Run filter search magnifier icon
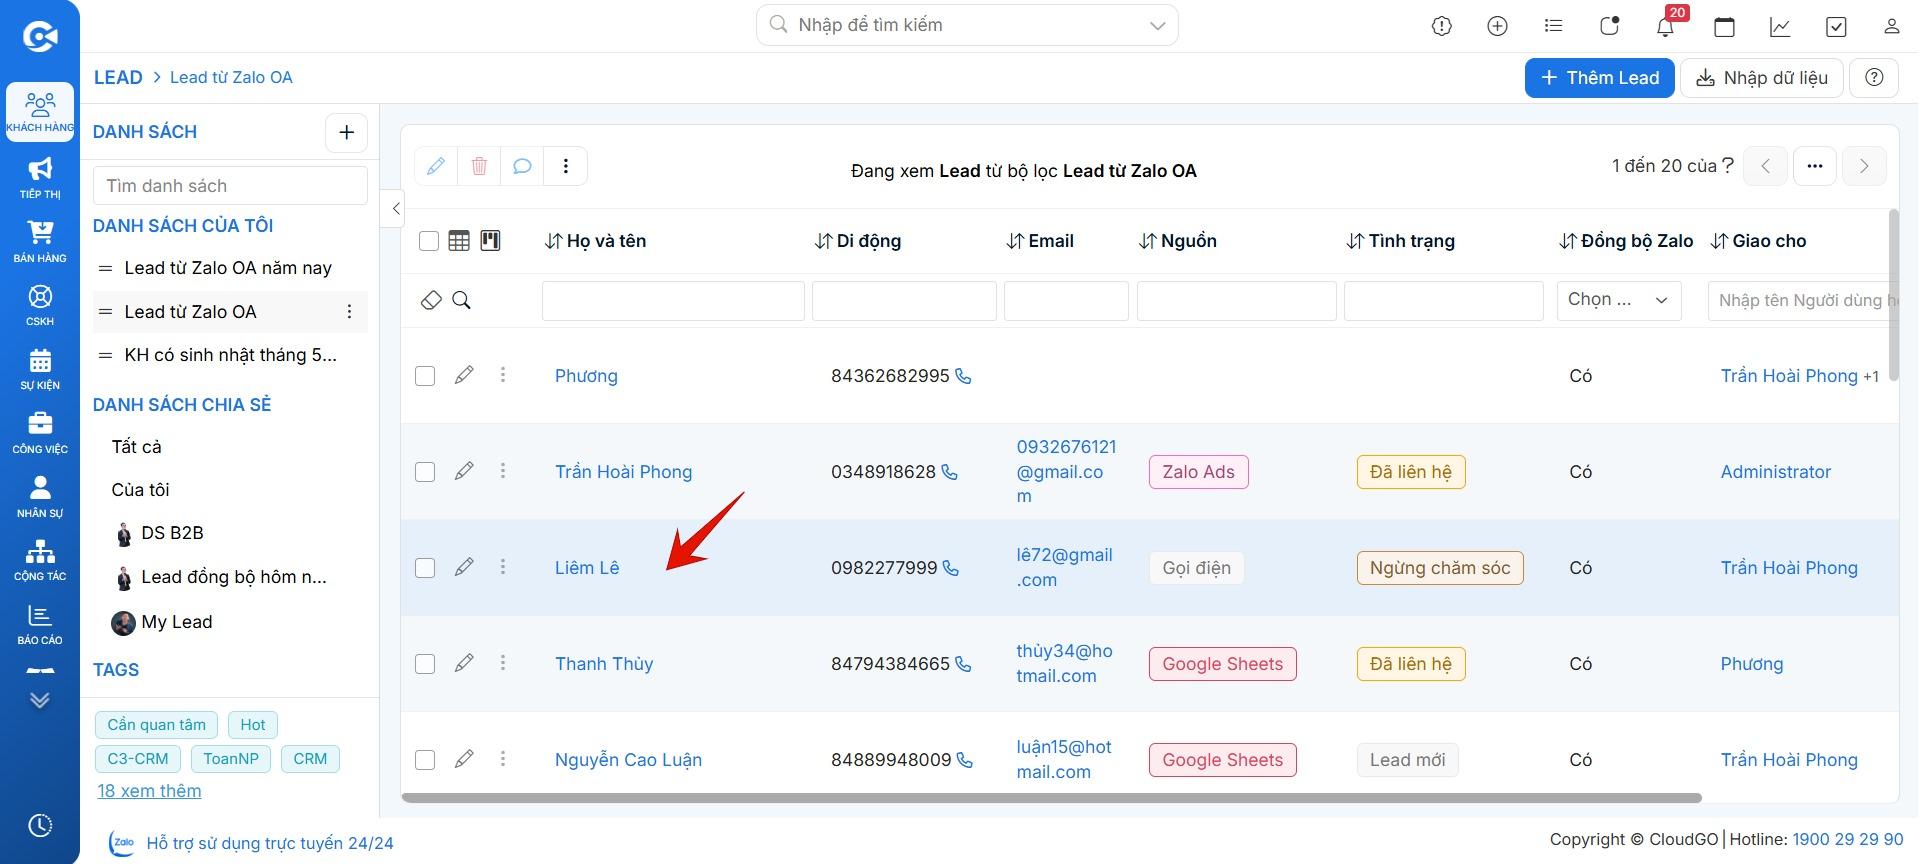Image resolution: width=1919 pixels, height=864 pixels. click(x=461, y=300)
